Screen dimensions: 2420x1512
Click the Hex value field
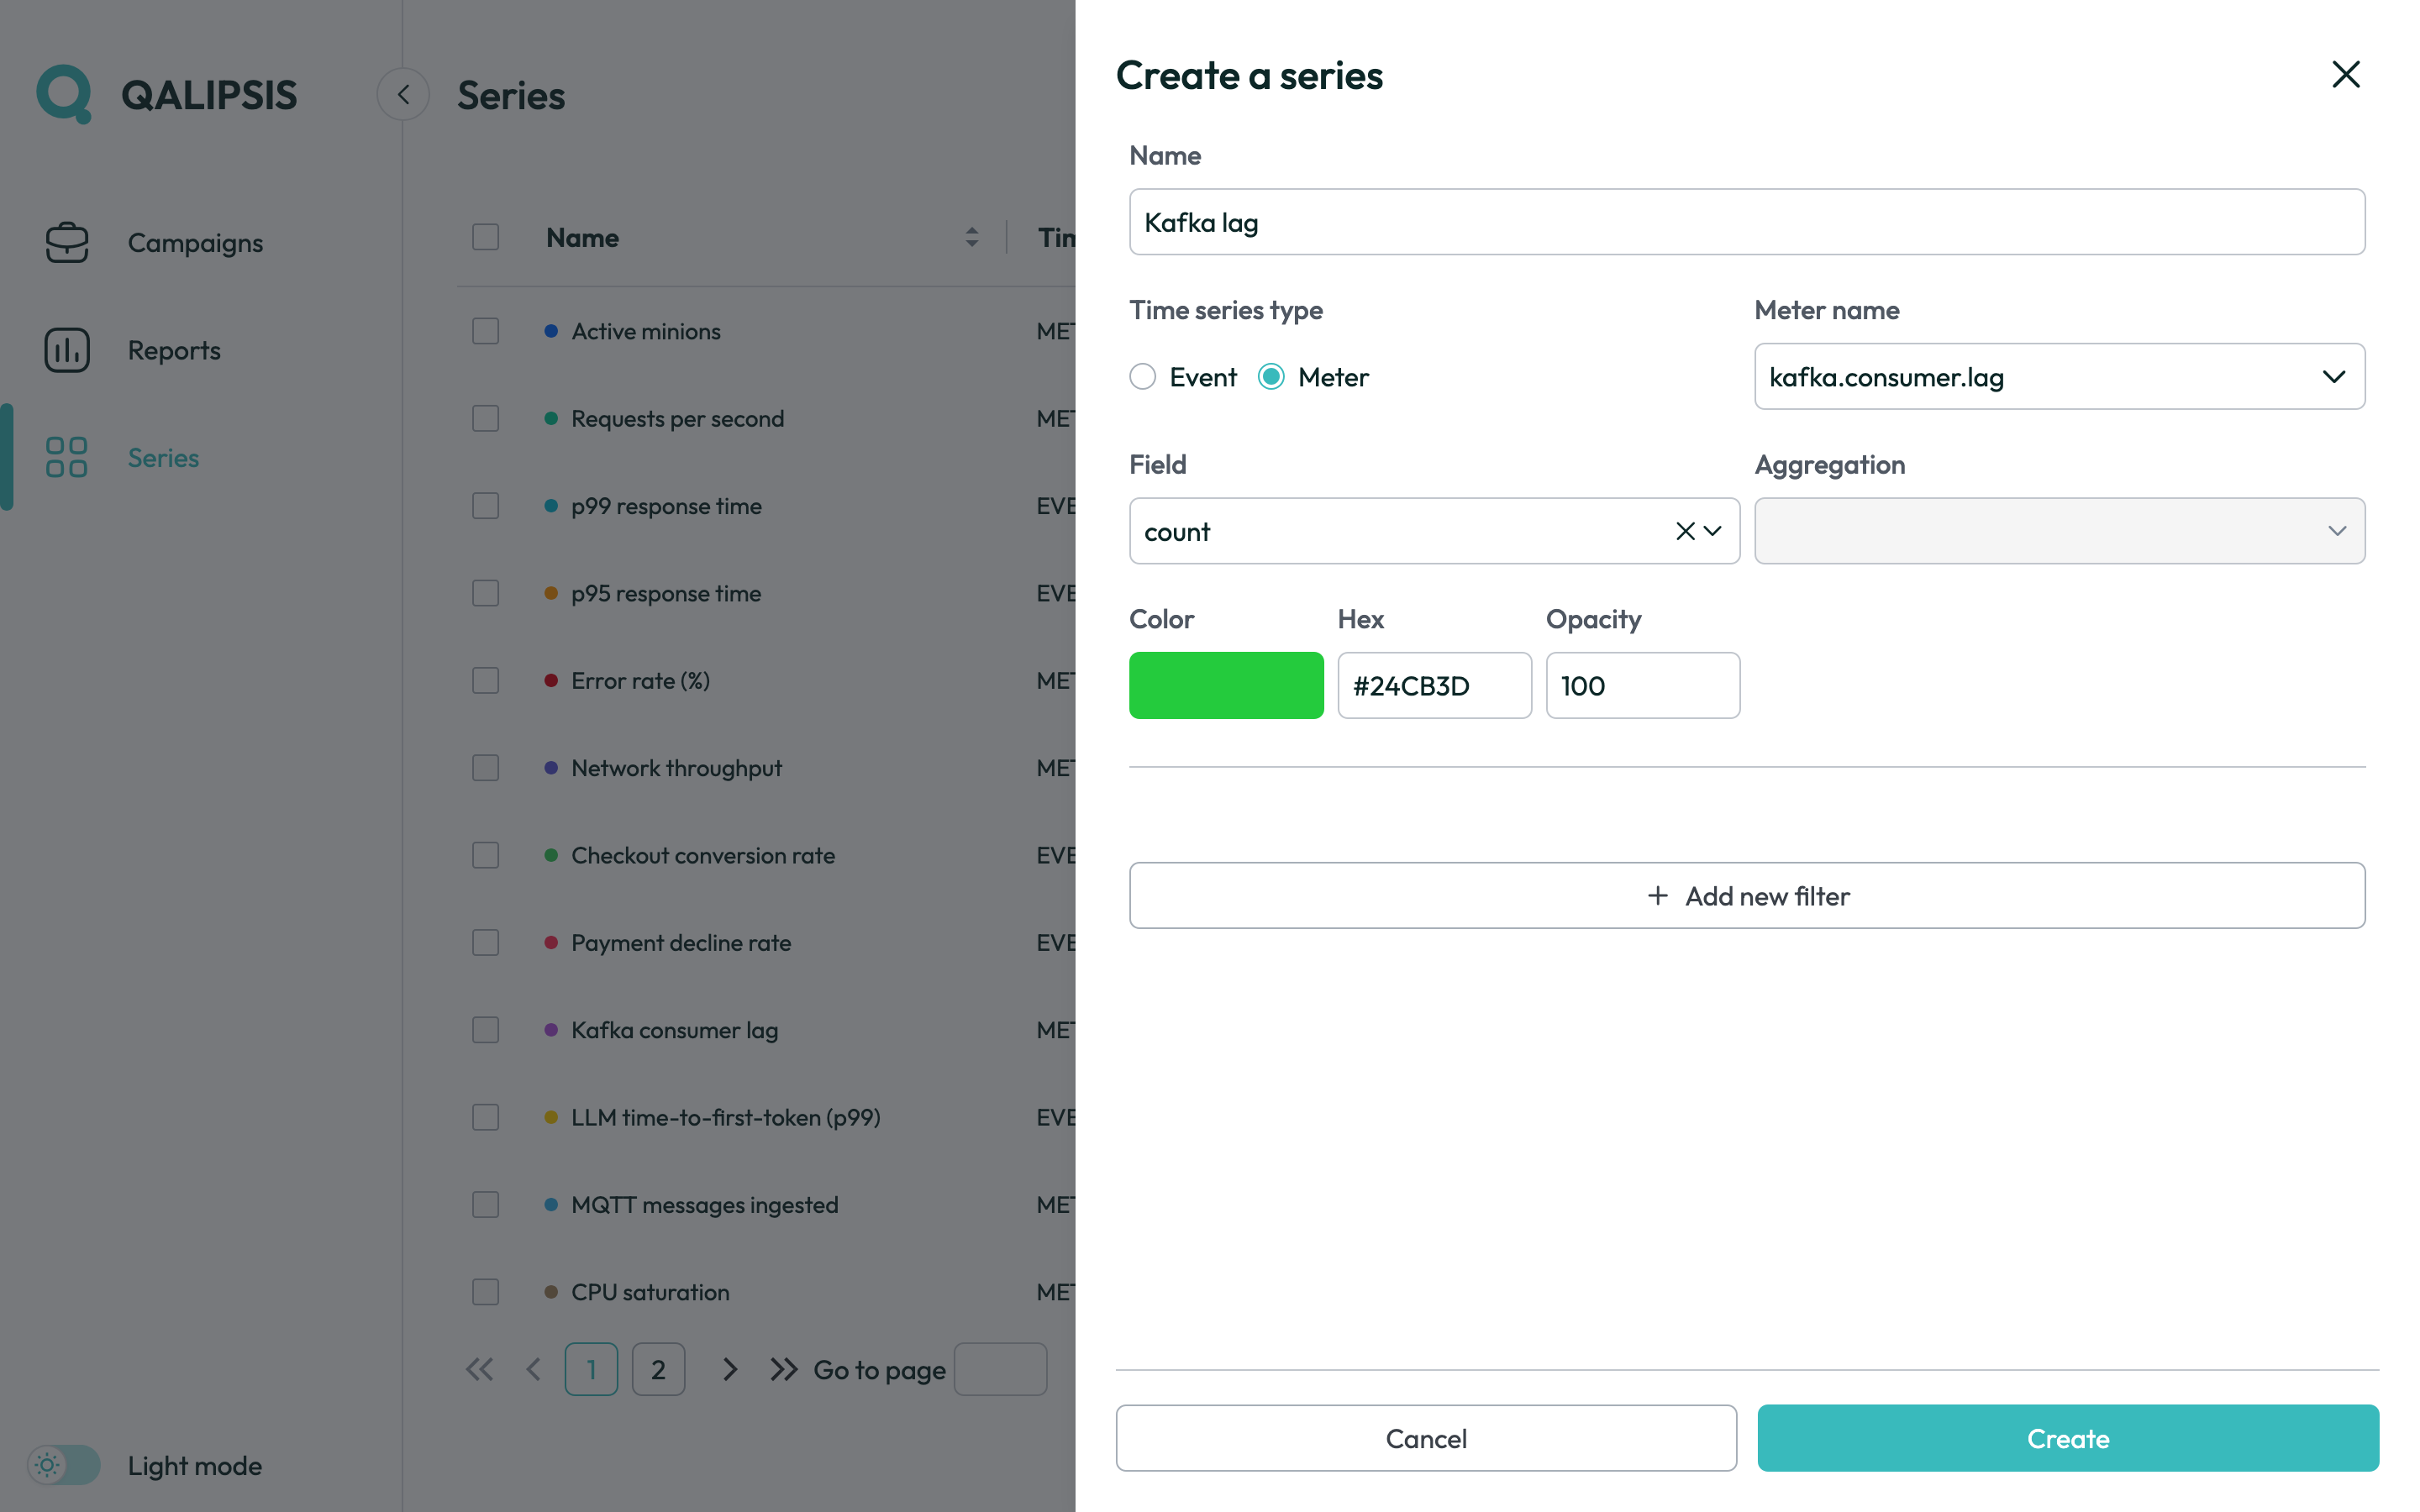(x=1434, y=685)
